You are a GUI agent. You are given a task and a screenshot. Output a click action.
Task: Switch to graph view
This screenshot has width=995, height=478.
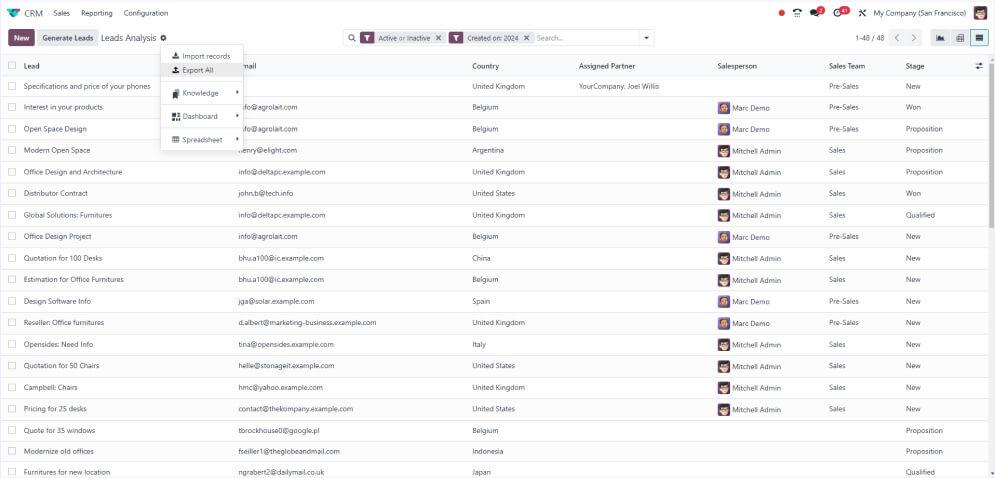pyautogui.click(x=940, y=38)
